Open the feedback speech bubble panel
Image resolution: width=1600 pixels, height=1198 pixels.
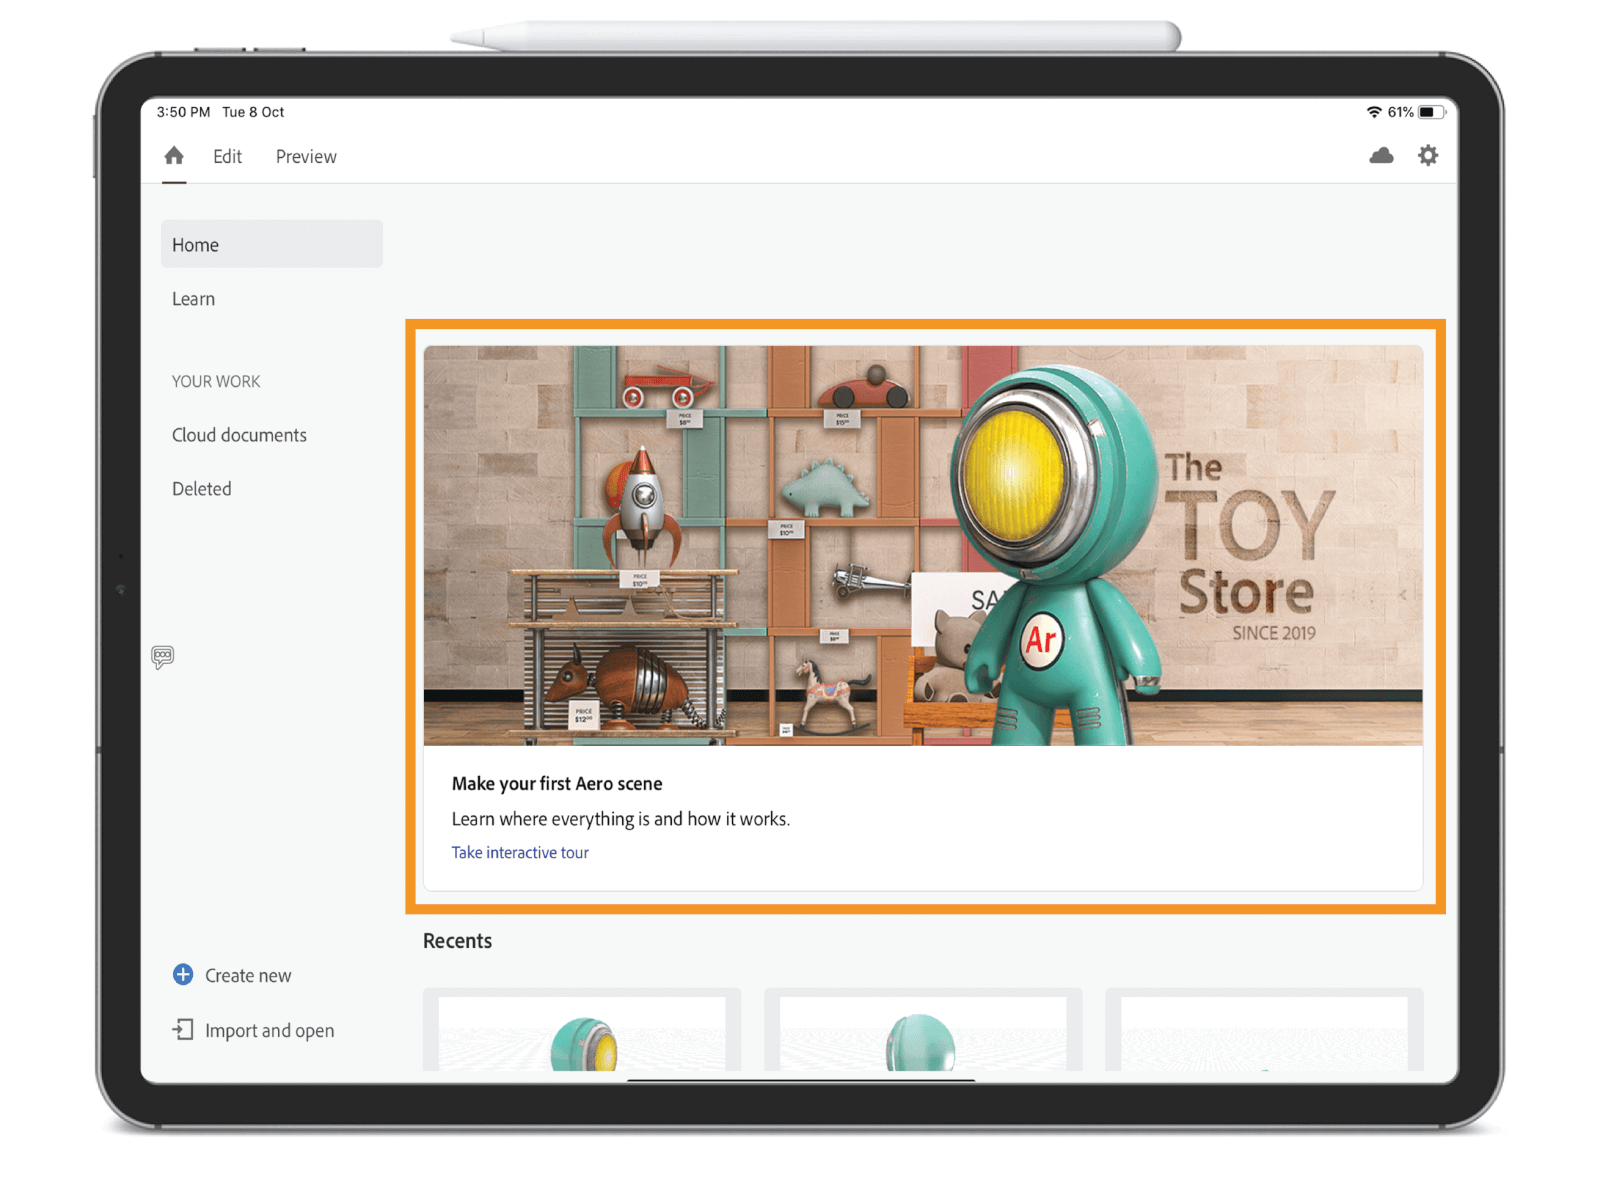[163, 656]
